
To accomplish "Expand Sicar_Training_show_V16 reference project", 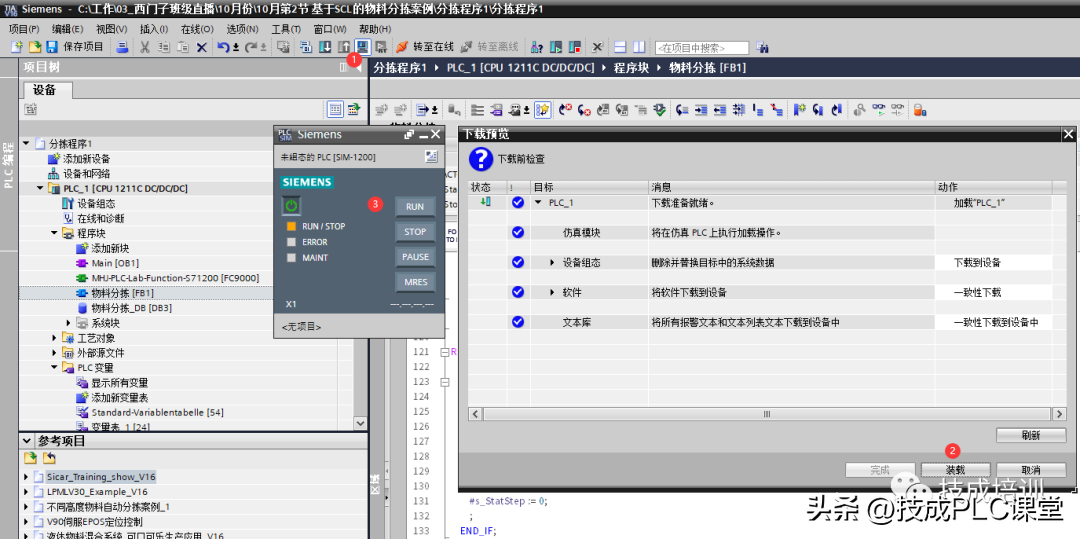I will coord(27,476).
